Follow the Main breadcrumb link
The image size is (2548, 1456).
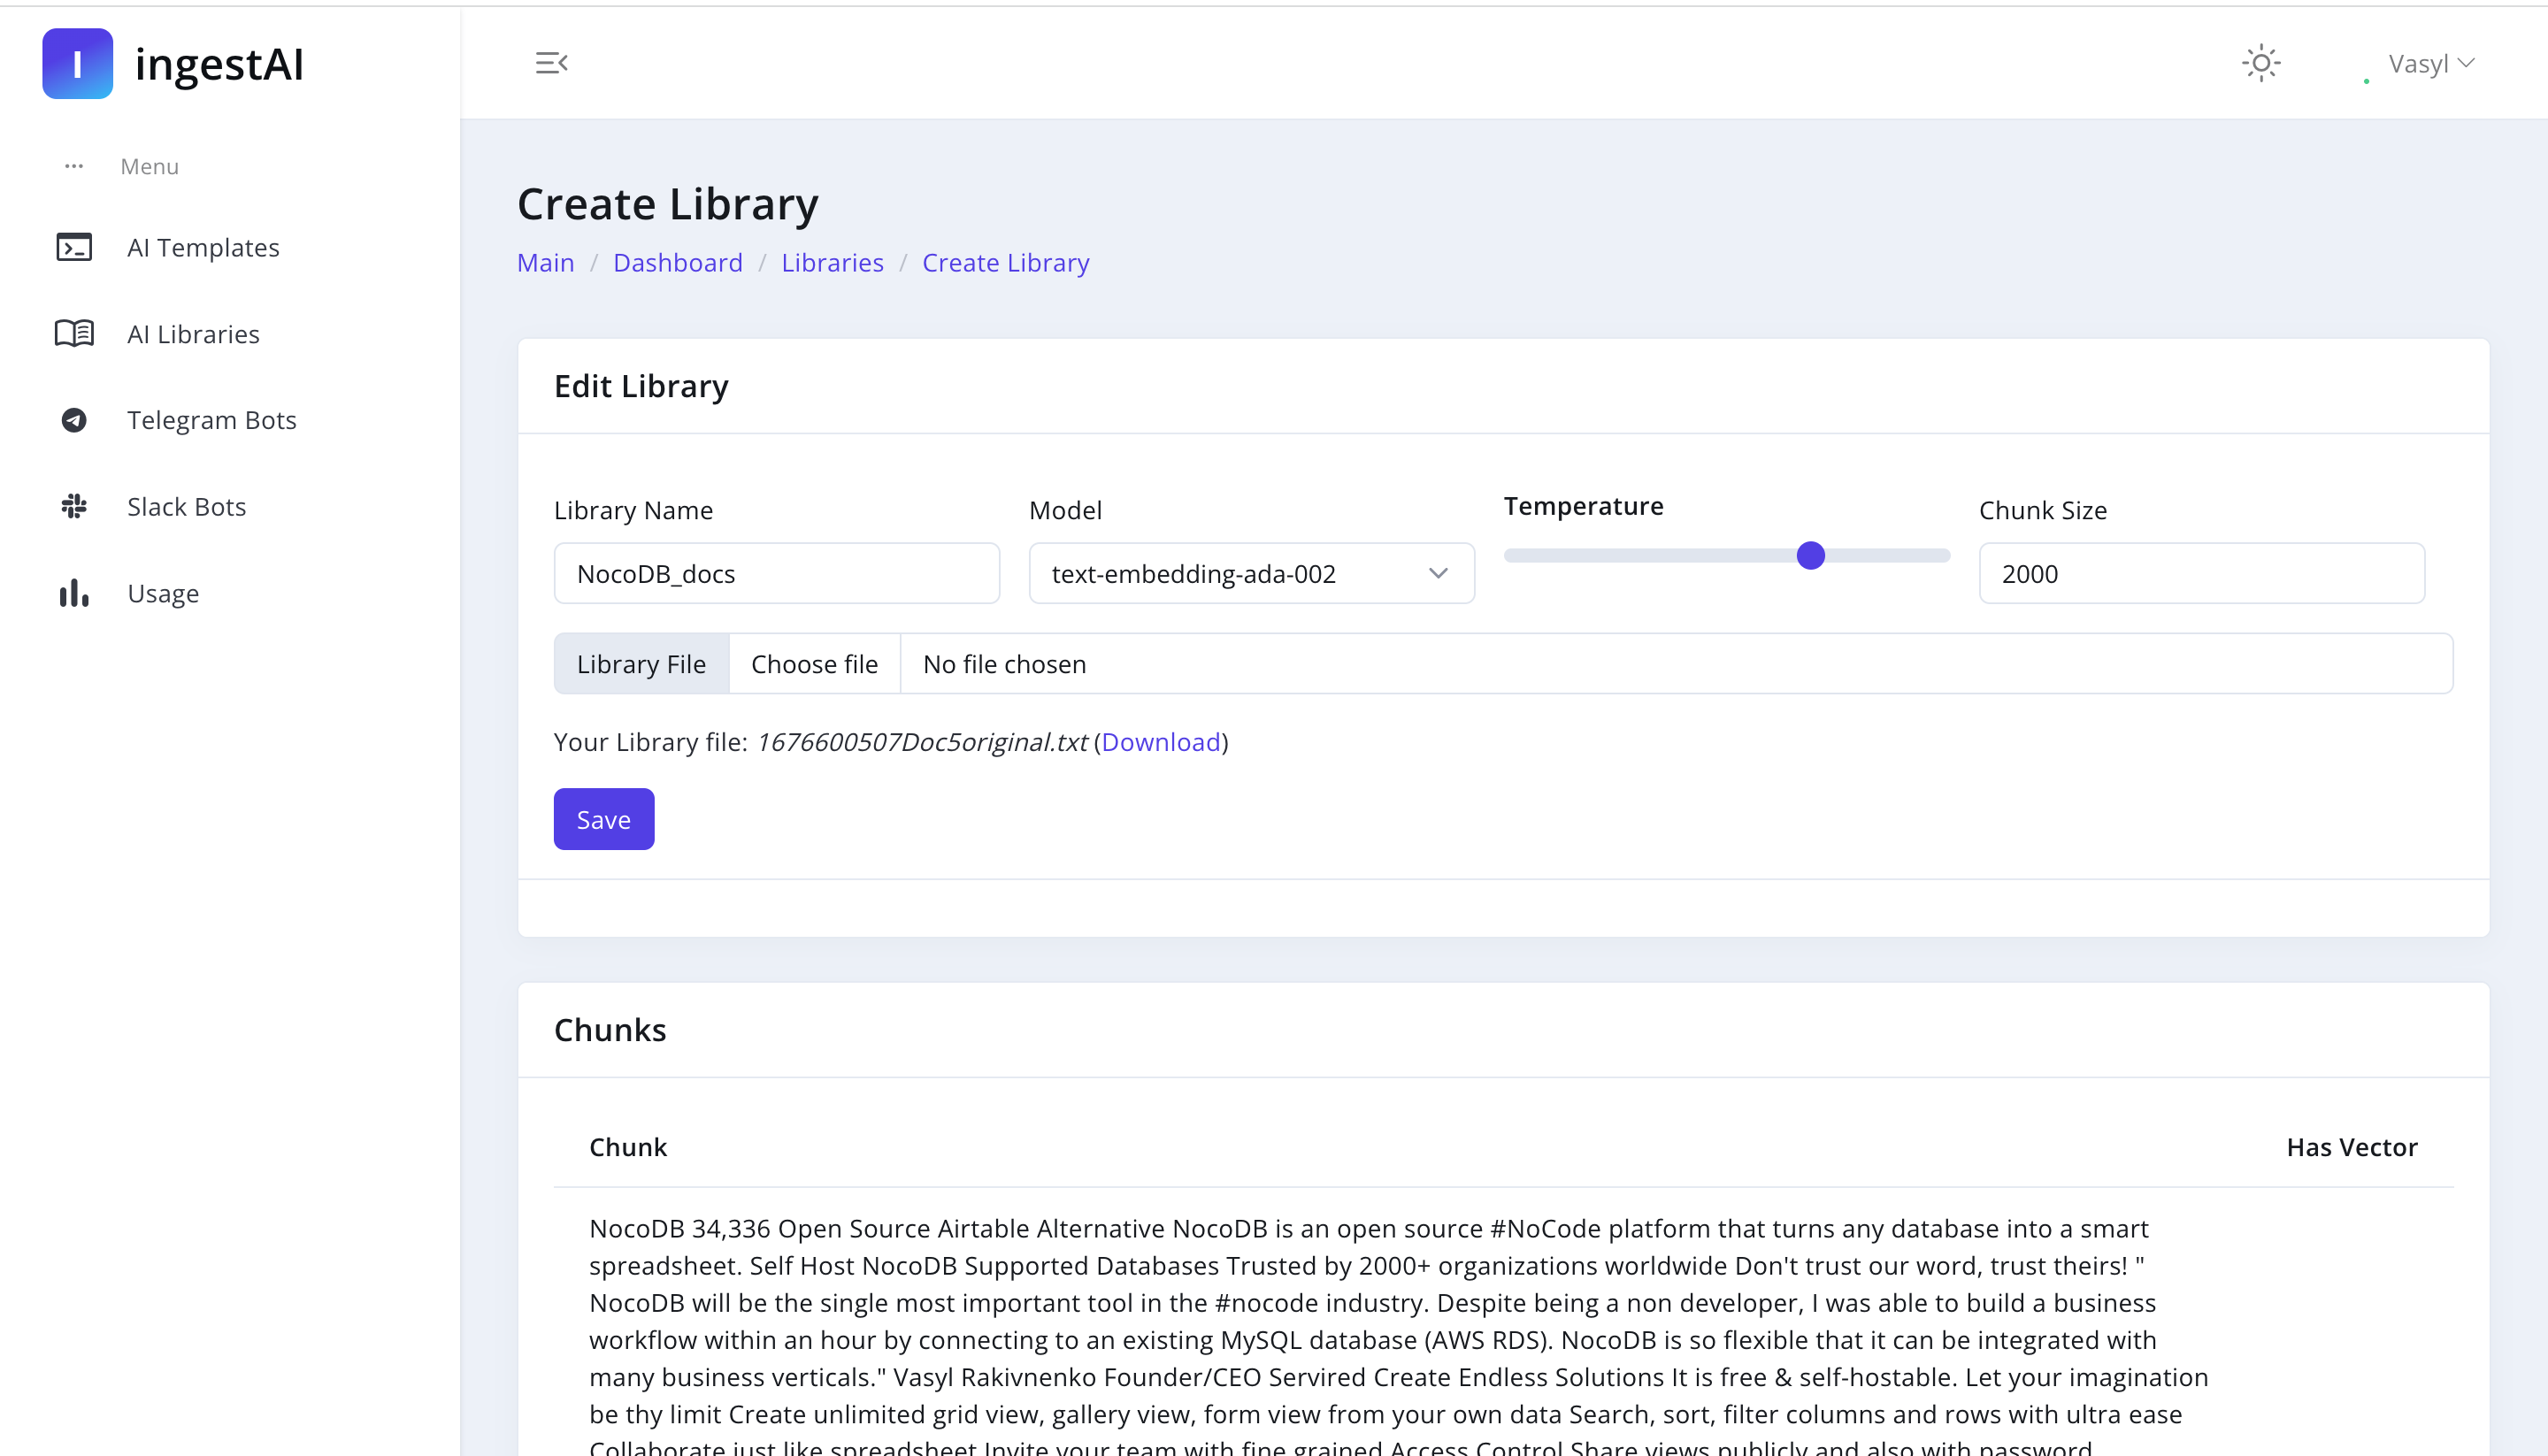tap(546, 262)
